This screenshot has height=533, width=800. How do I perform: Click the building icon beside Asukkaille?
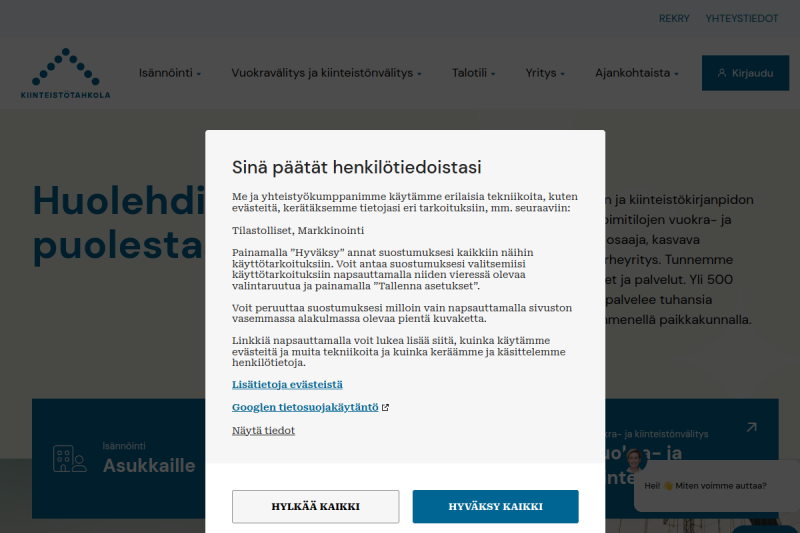click(x=69, y=459)
